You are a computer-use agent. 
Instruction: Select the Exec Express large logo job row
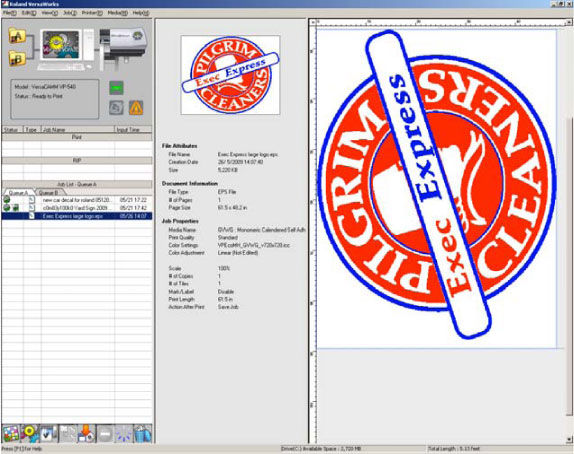tap(77, 216)
